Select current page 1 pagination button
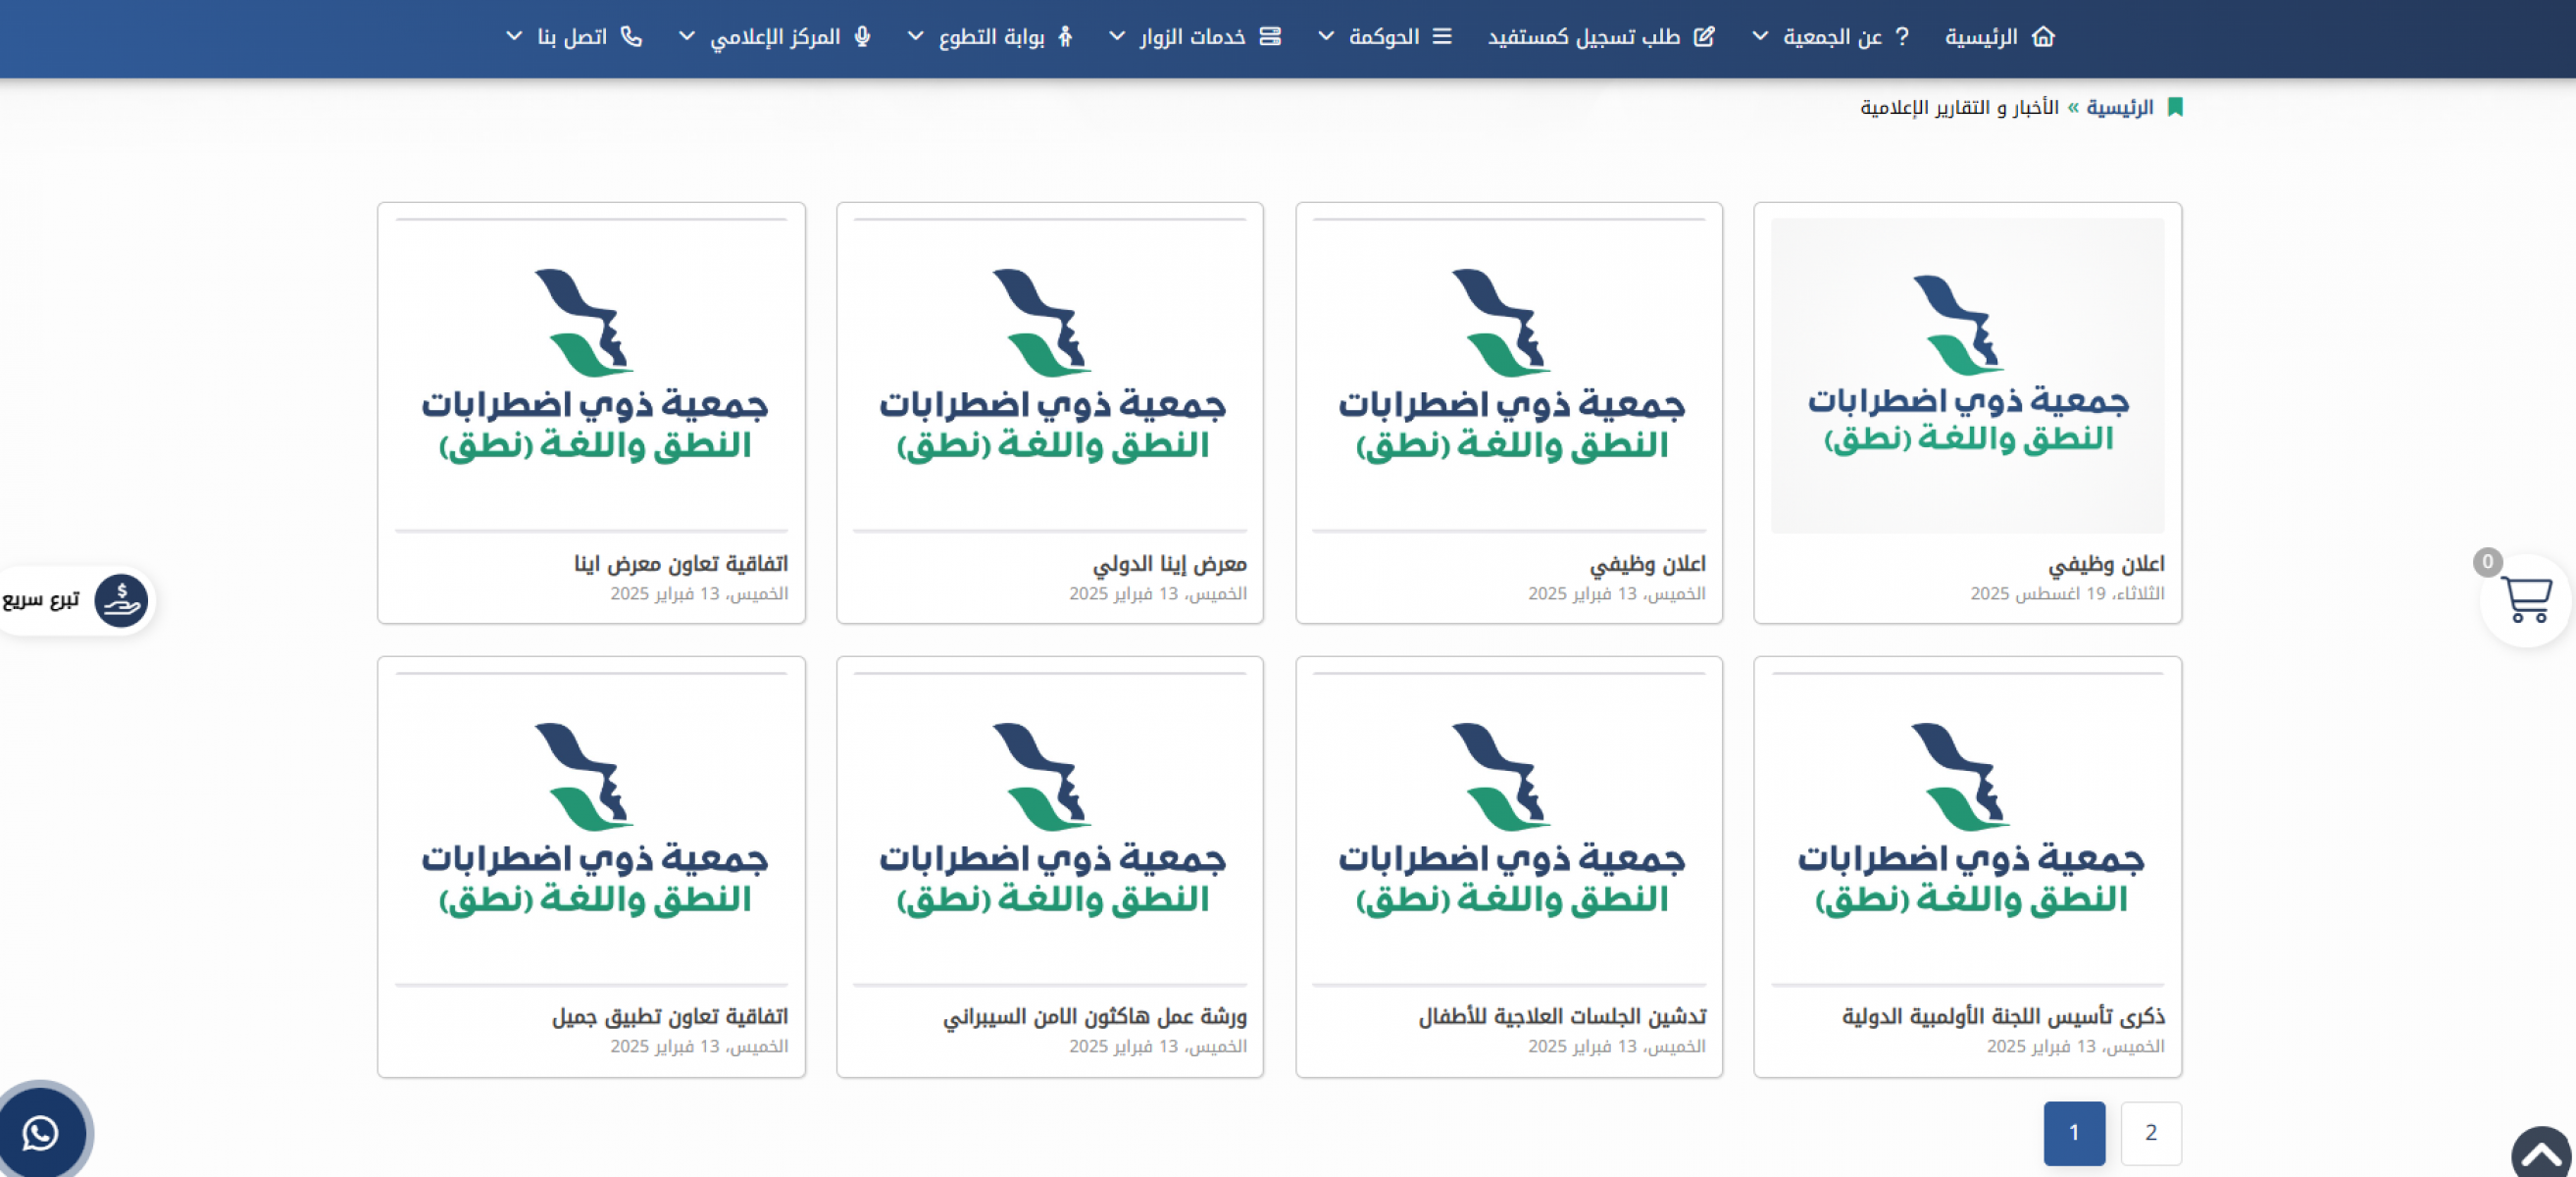 coord(2073,1132)
